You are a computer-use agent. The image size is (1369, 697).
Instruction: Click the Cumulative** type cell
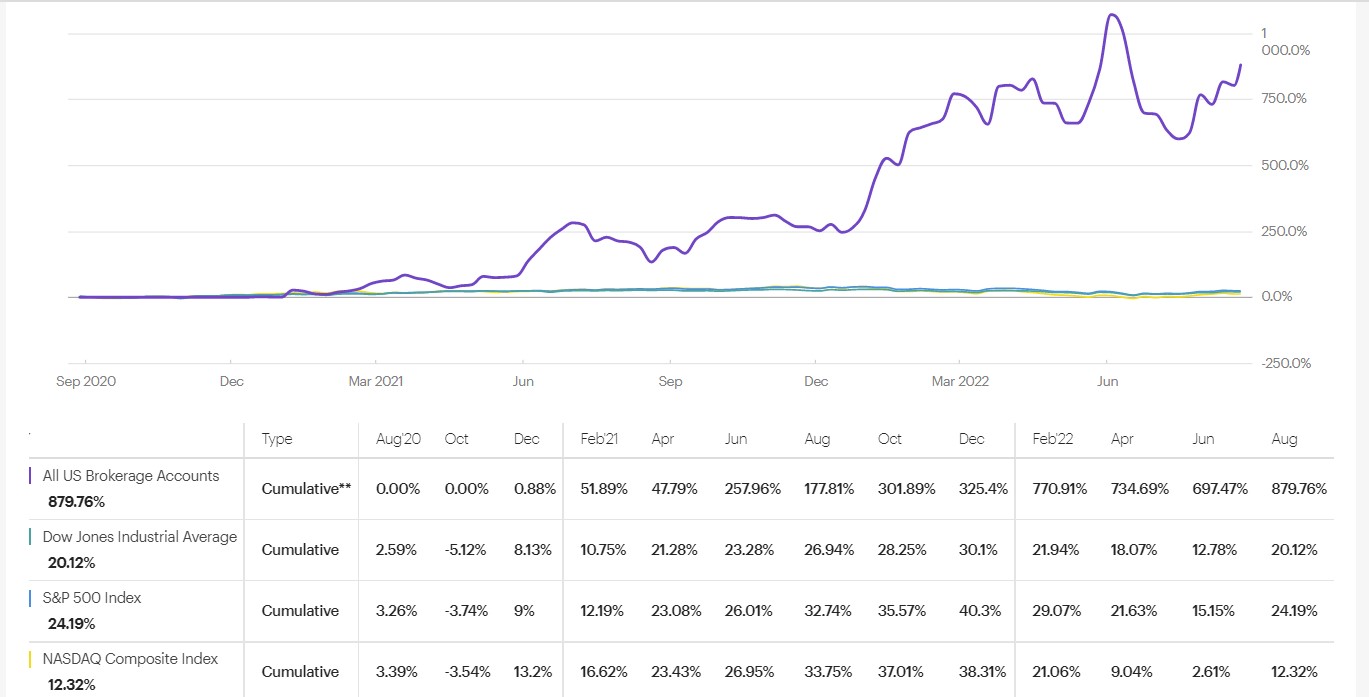point(306,489)
